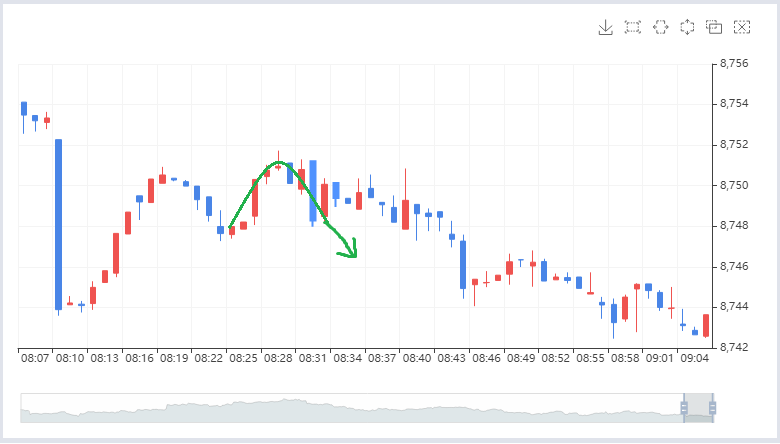Screen dimensions: 780x444
Task: Click the 8,756 price axis label
Action: pyautogui.click(x=734, y=64)
